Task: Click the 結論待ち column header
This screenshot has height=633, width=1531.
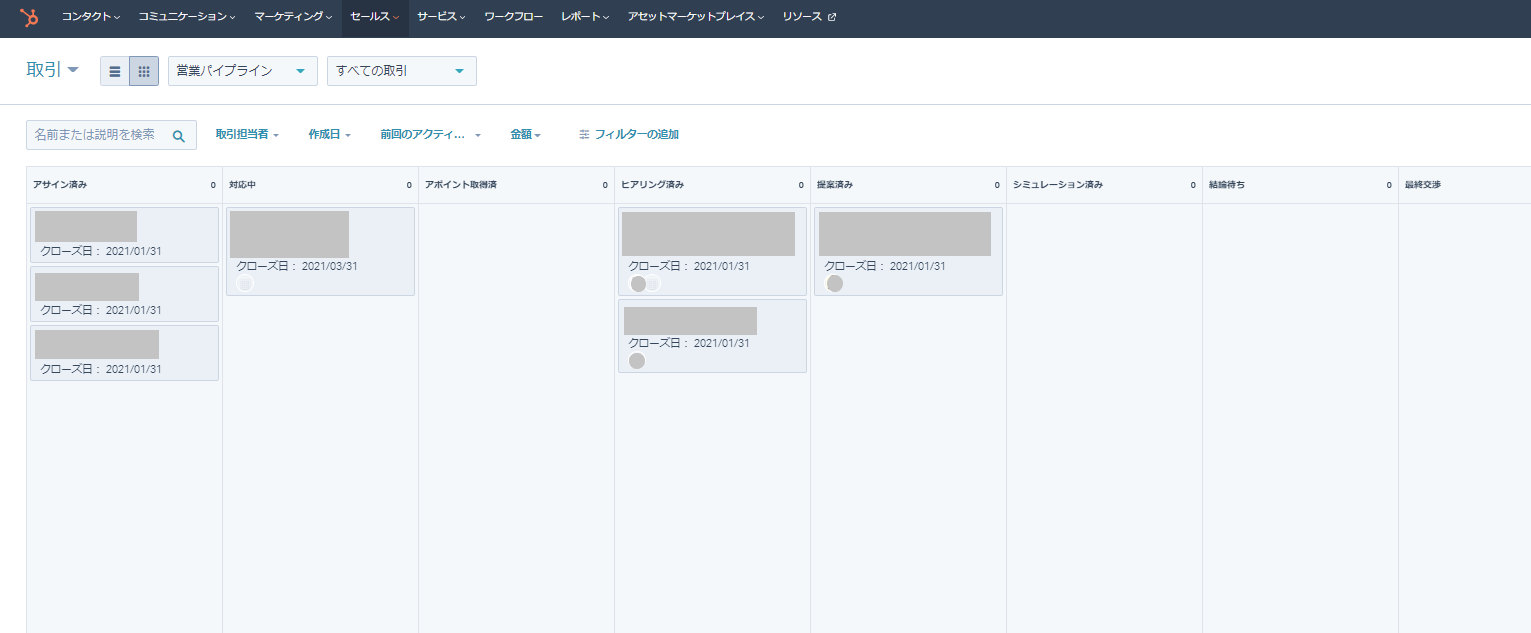Action: click(x=1300, y=185)
